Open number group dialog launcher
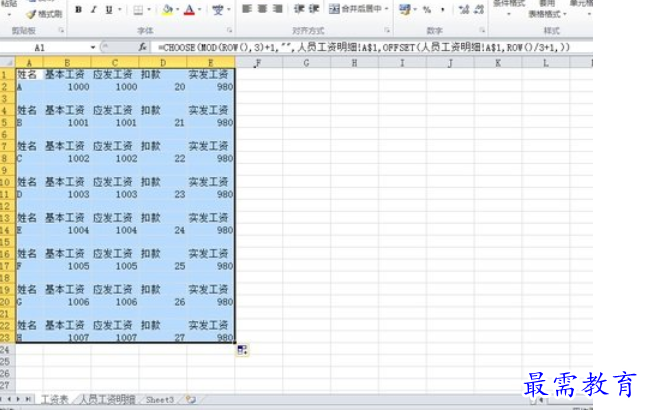 pyautogui.click(x=482, y=30)
